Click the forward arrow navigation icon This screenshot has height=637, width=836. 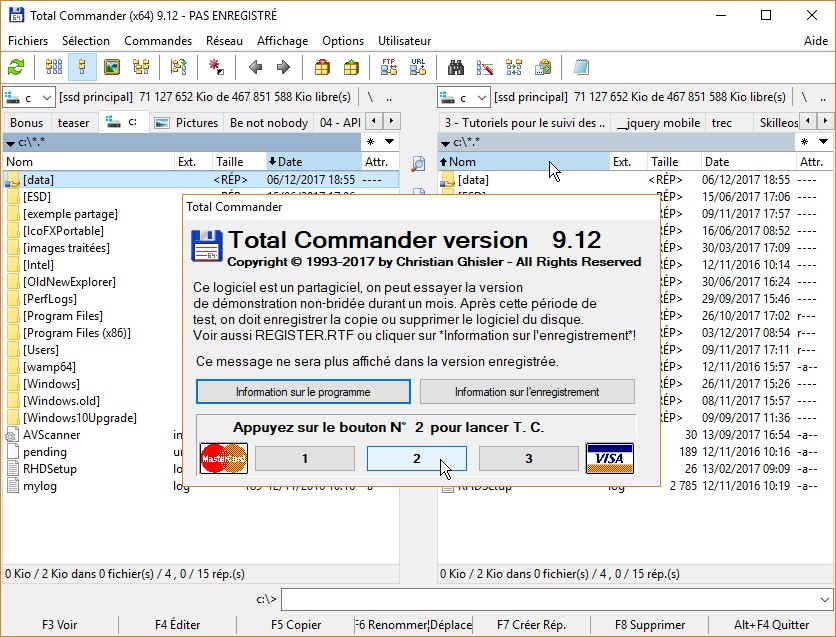283,68
